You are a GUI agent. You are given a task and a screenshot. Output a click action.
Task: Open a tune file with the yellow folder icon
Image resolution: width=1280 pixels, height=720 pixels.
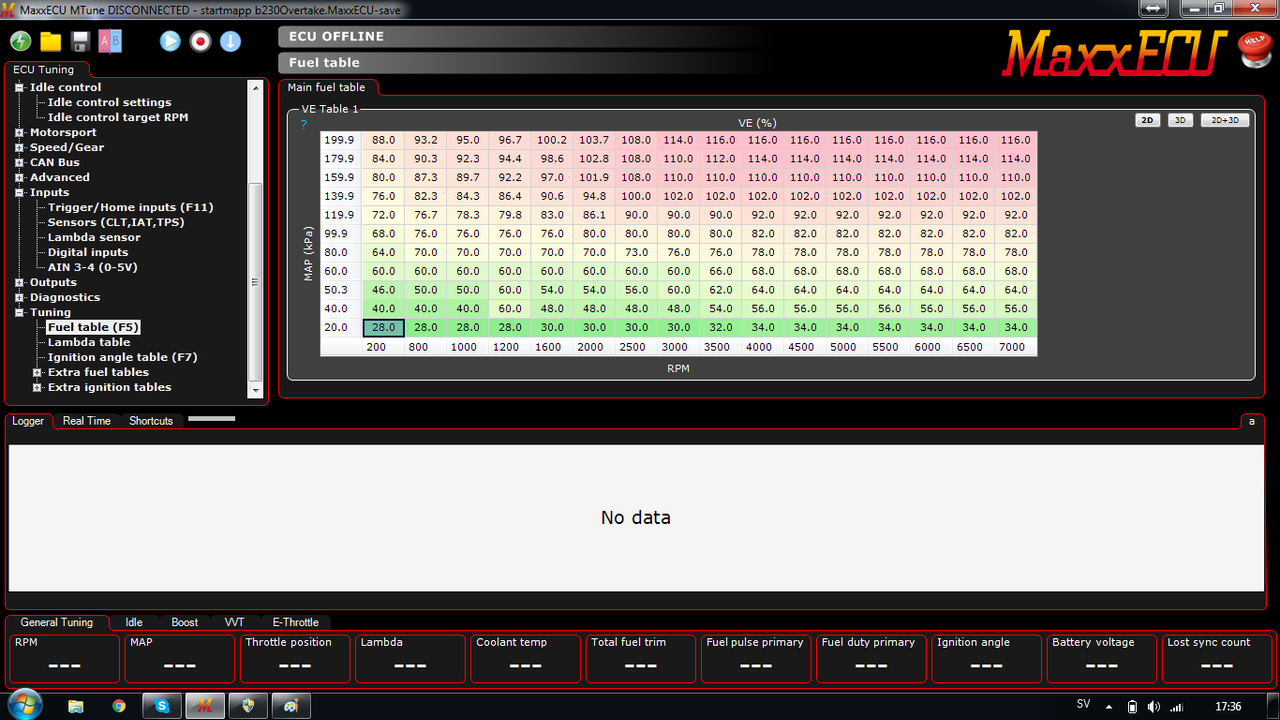point(50,41)
